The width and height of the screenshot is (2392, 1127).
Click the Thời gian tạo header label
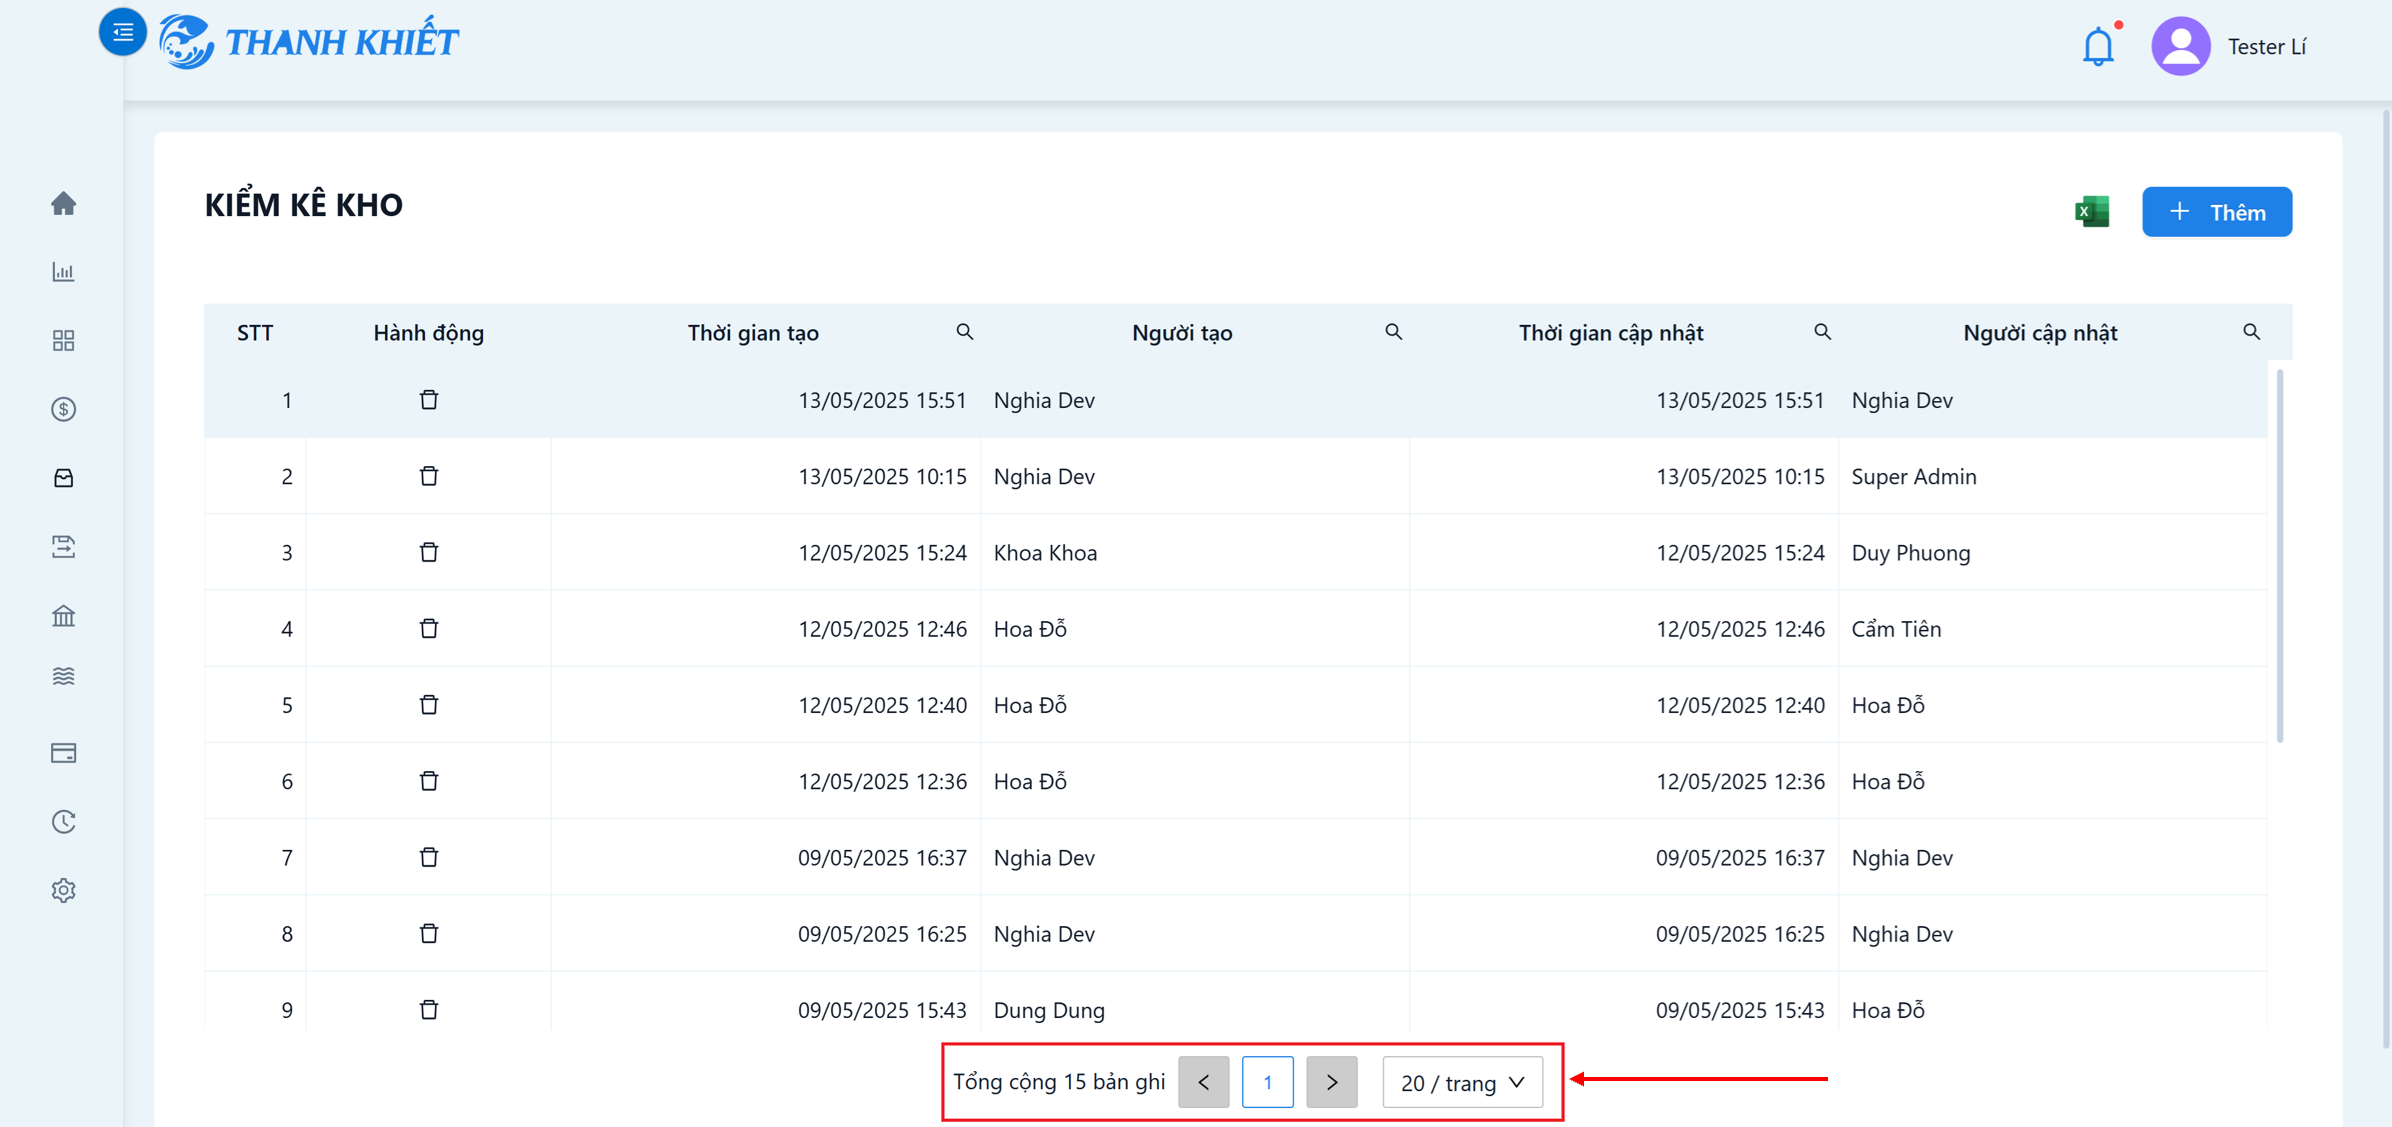(x=753, y=333)
